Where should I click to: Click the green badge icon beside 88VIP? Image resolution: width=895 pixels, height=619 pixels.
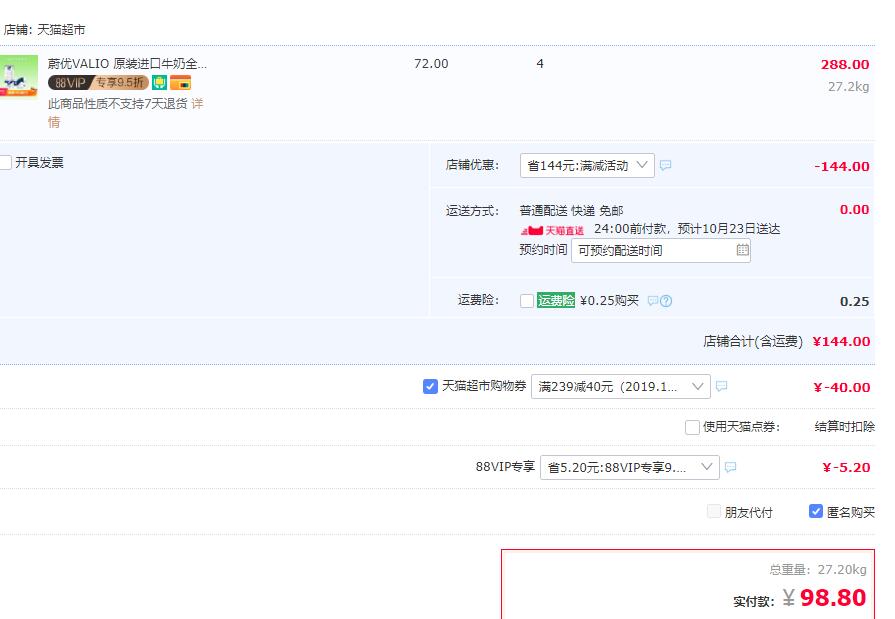159,83
